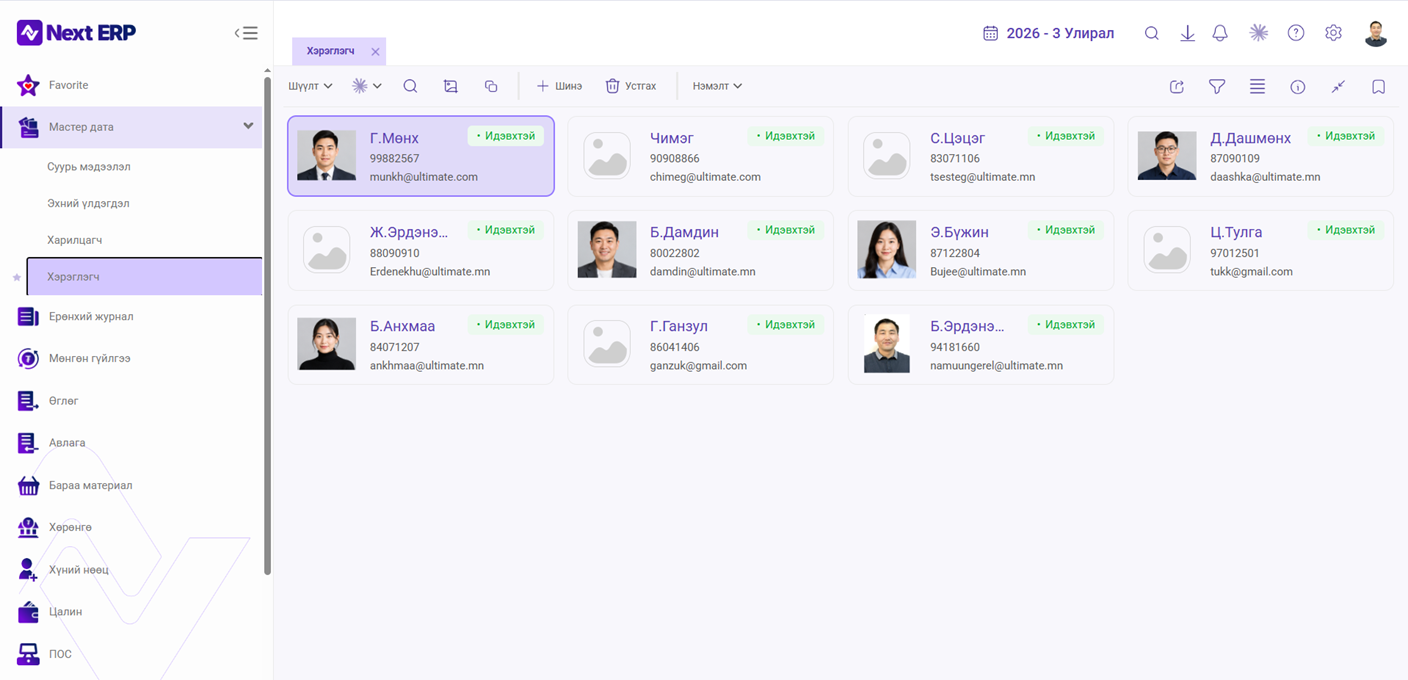Collapse the sidebar with the hamburger arrow icon
This screenshot has width=1408, height=680.
pyautogui.click(x=246, y=33)
